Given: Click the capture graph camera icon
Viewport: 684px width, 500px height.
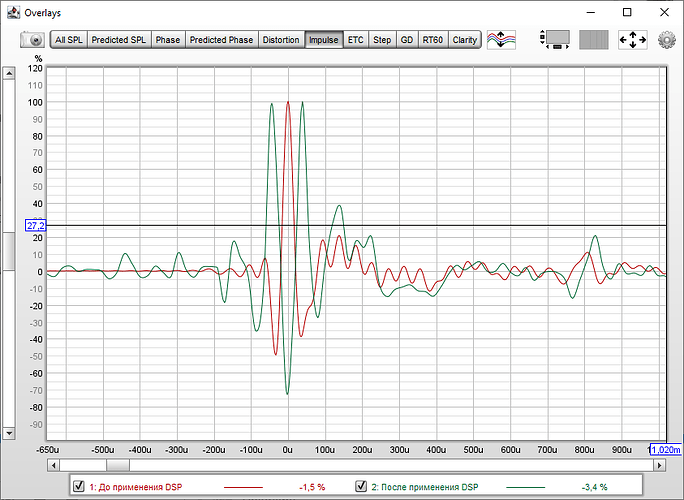Looking at the screenshot, I should (35, 40).
